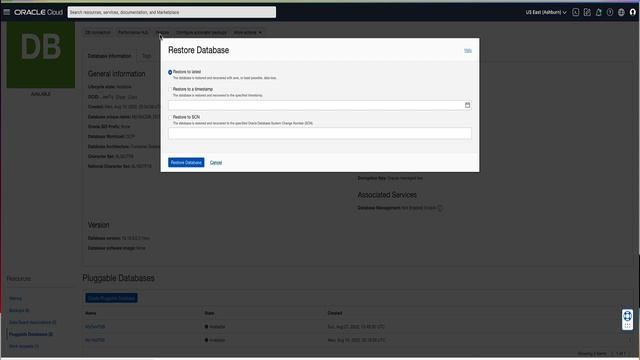Switch to the Database Information tab
The width and height of the screenshot is (640, 360).
(109, 56)
